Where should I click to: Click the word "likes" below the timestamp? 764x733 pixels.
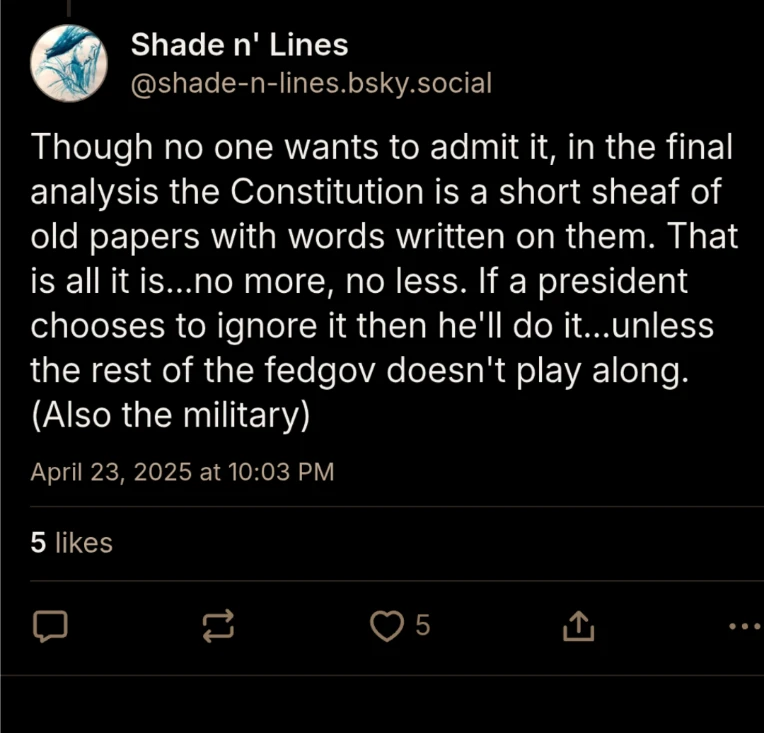coord(83,543)
